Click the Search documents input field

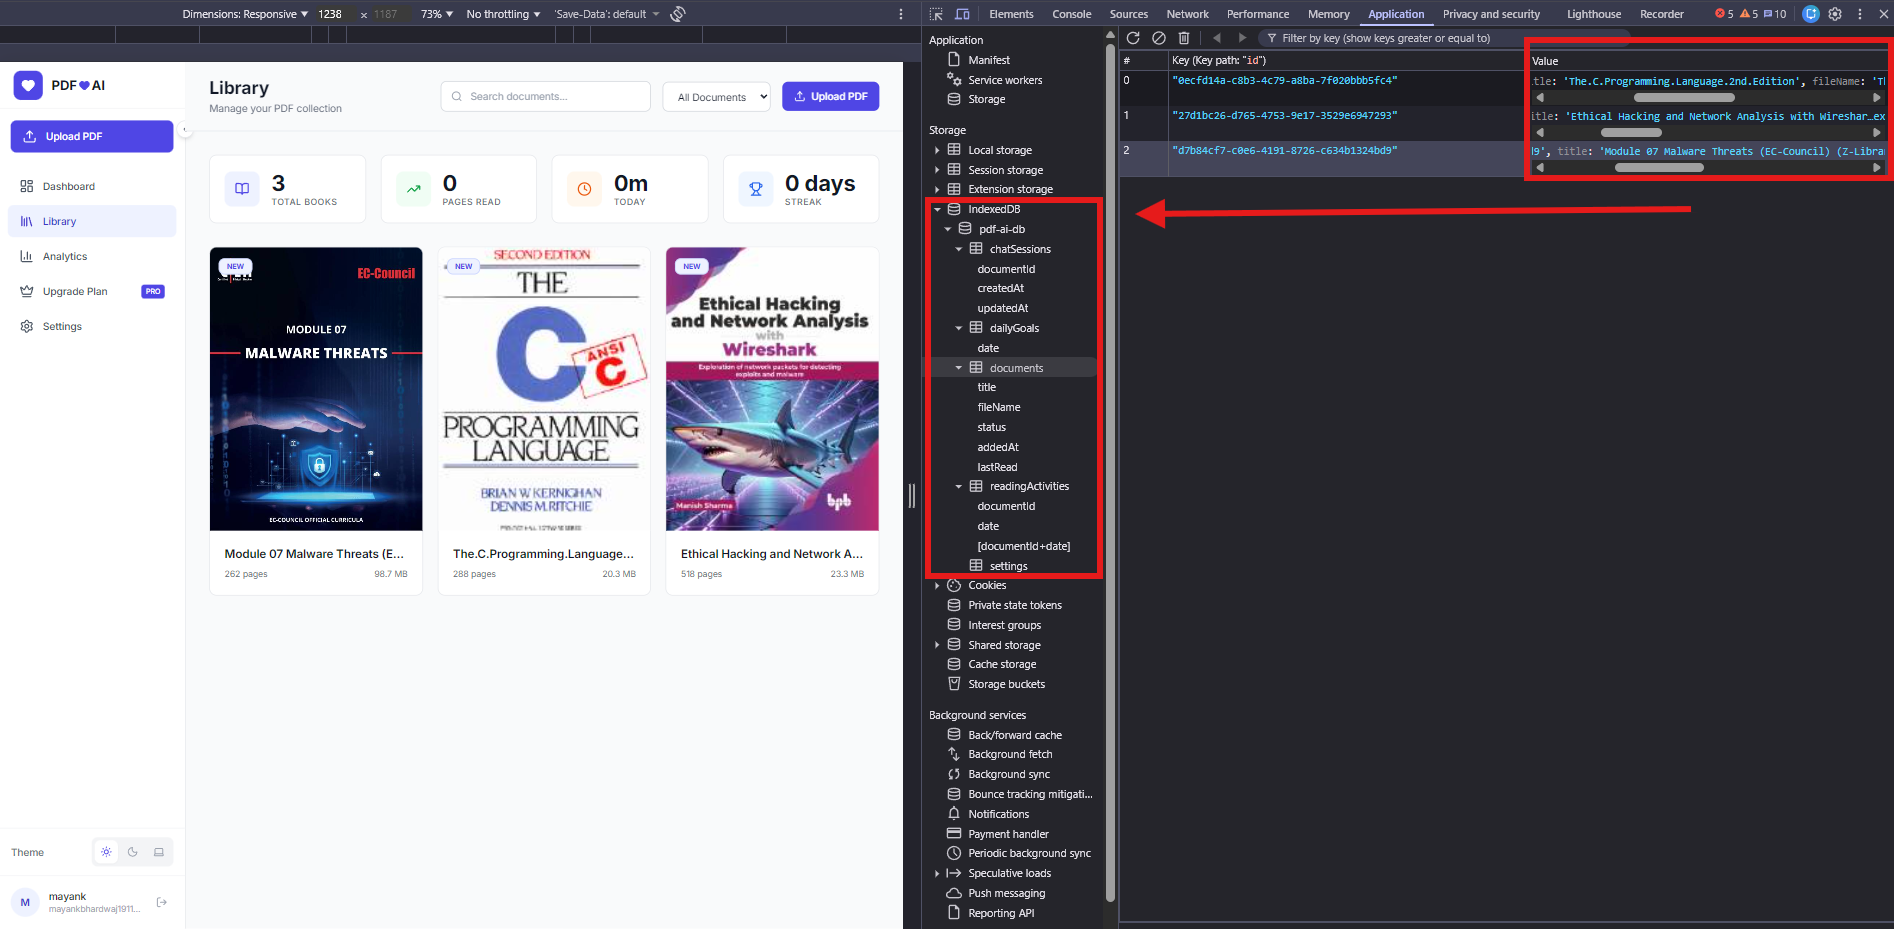pos(545,96)
